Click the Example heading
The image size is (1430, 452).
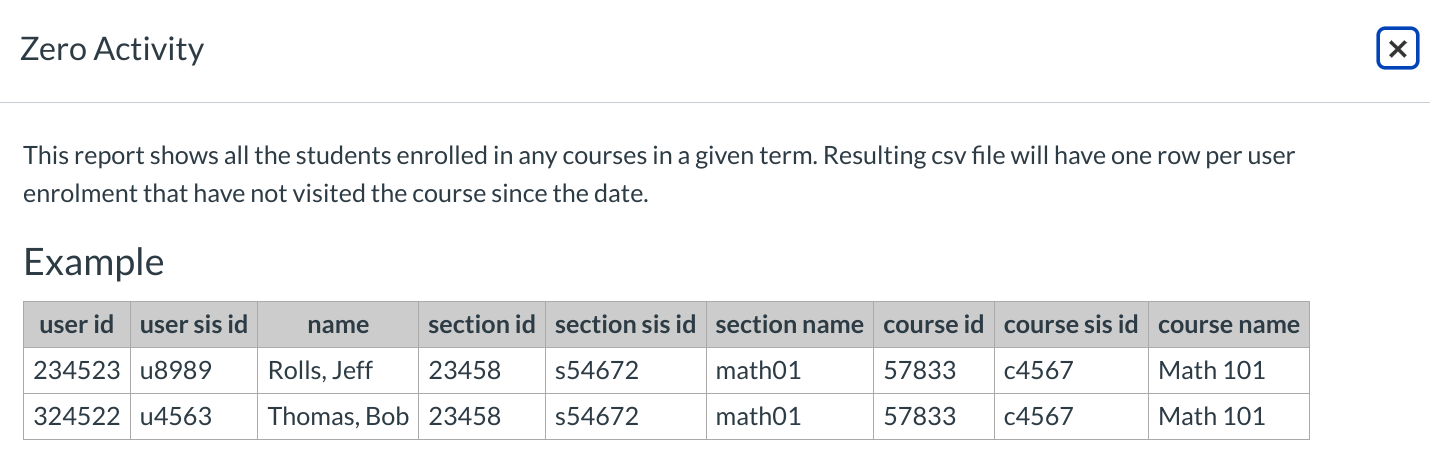point(93,262)
